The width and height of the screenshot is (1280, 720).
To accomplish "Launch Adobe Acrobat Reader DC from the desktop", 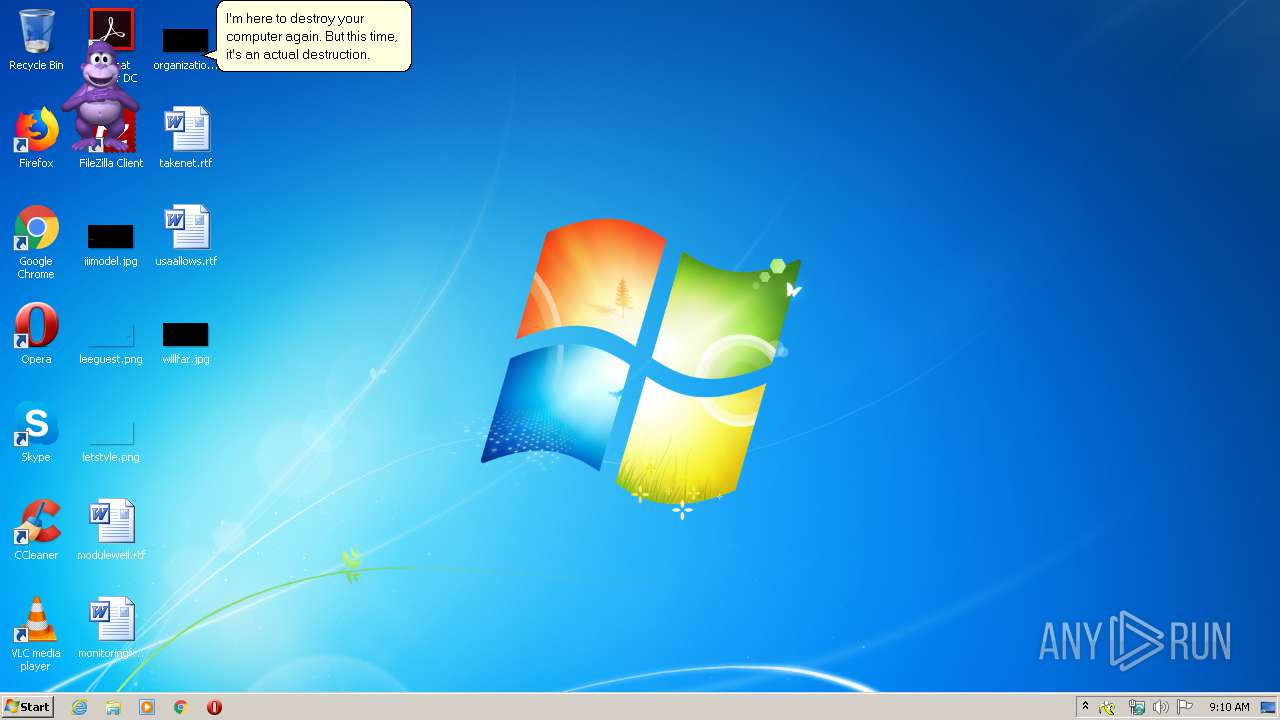I will click(x=111, y=28).
